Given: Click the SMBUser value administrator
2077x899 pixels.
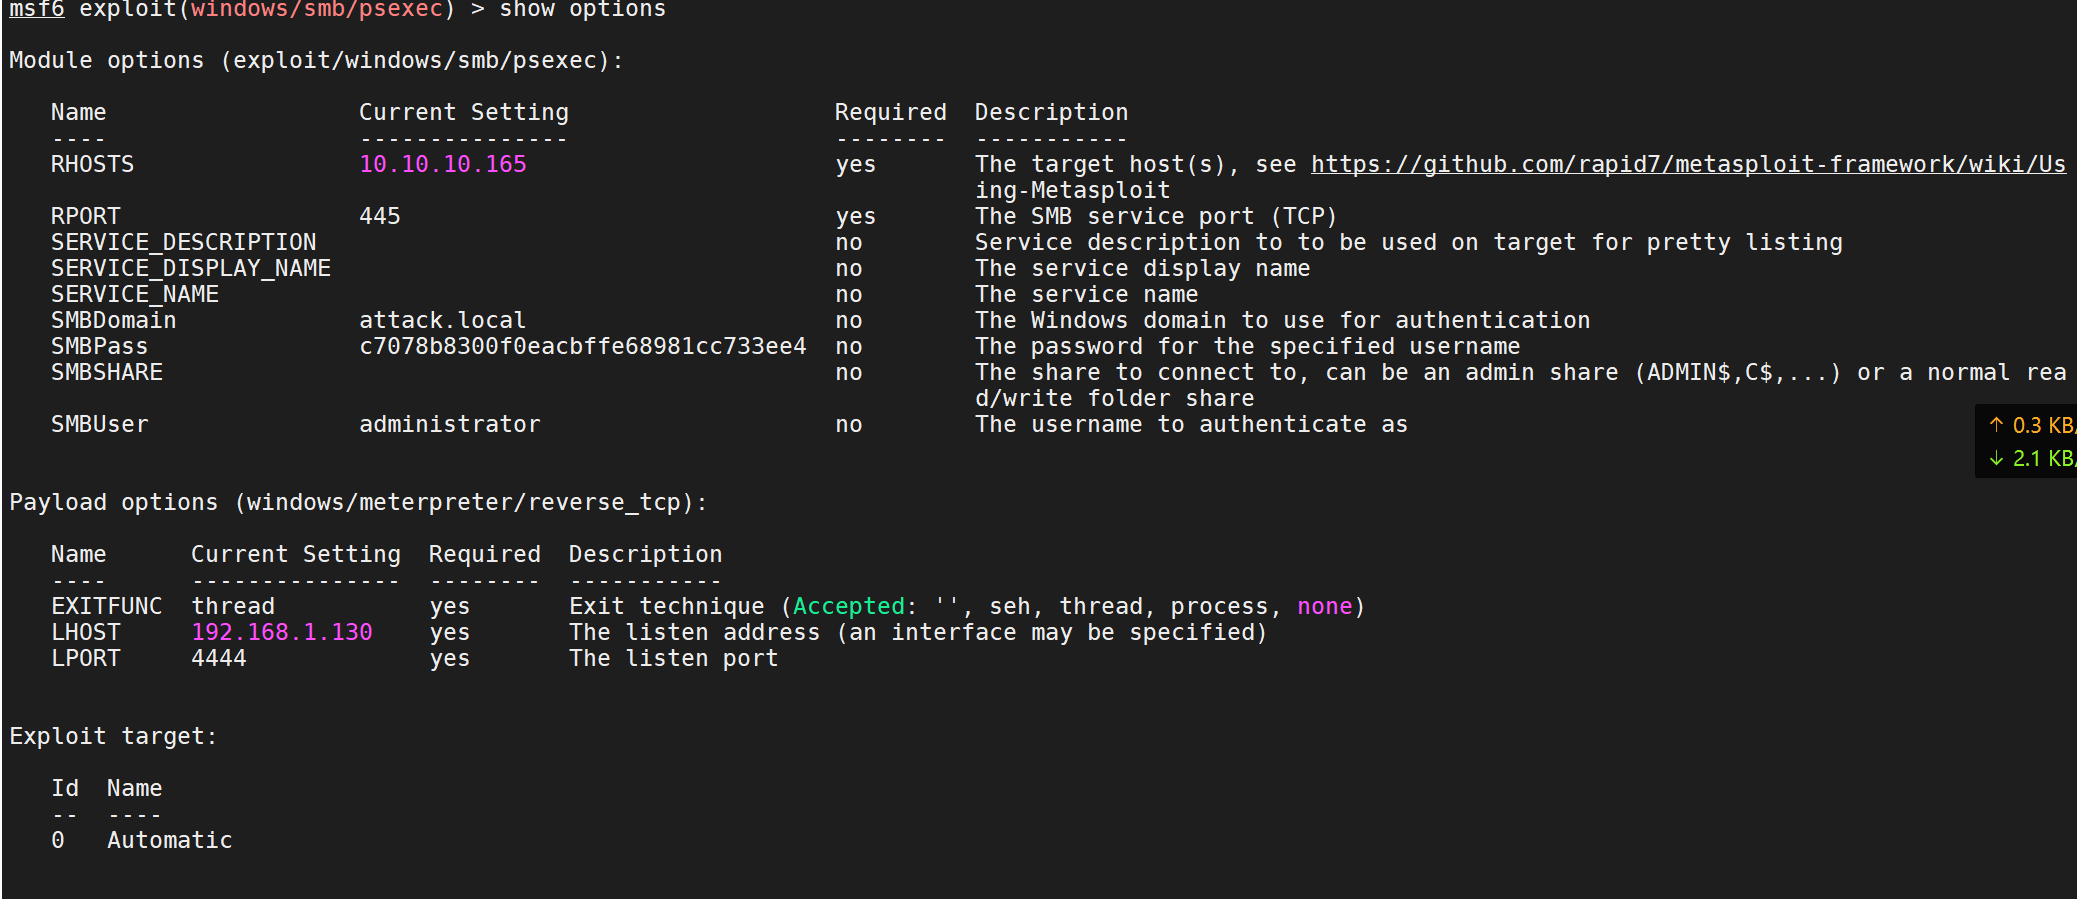Looking at the screenshot, I should click(x=450, y=424).
